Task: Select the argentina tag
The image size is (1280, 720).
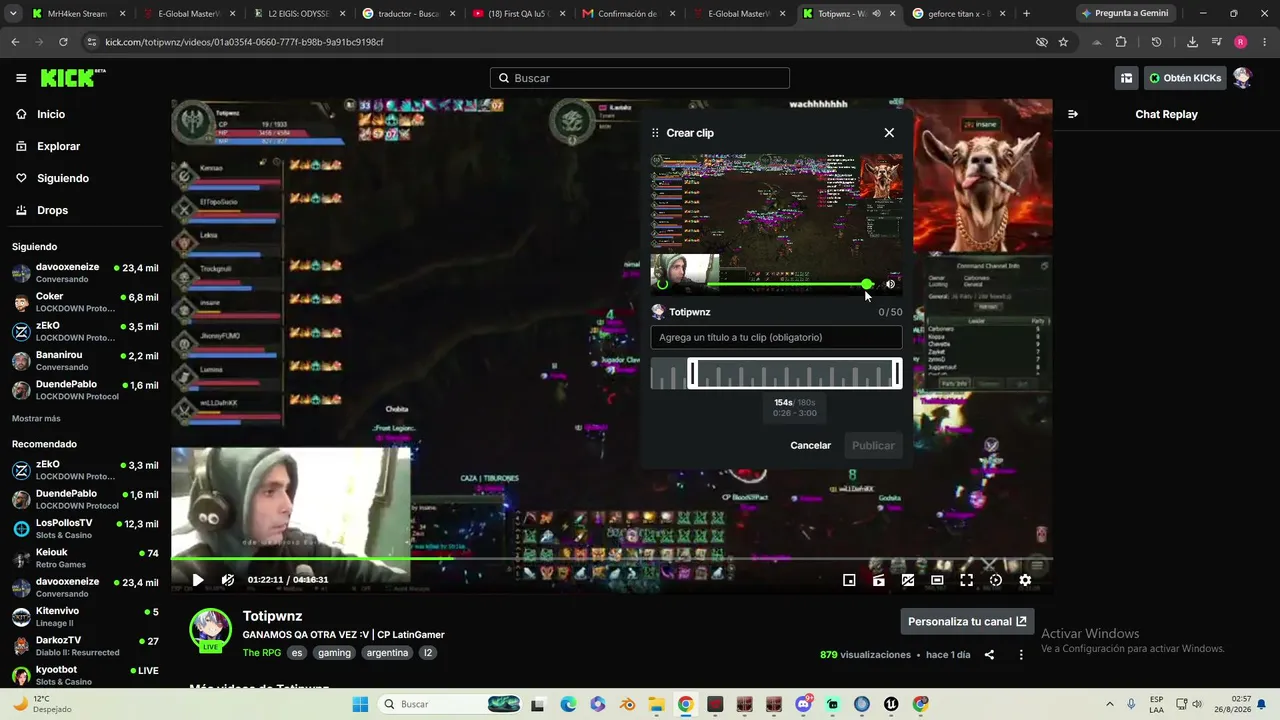Action: pos(387,653)
